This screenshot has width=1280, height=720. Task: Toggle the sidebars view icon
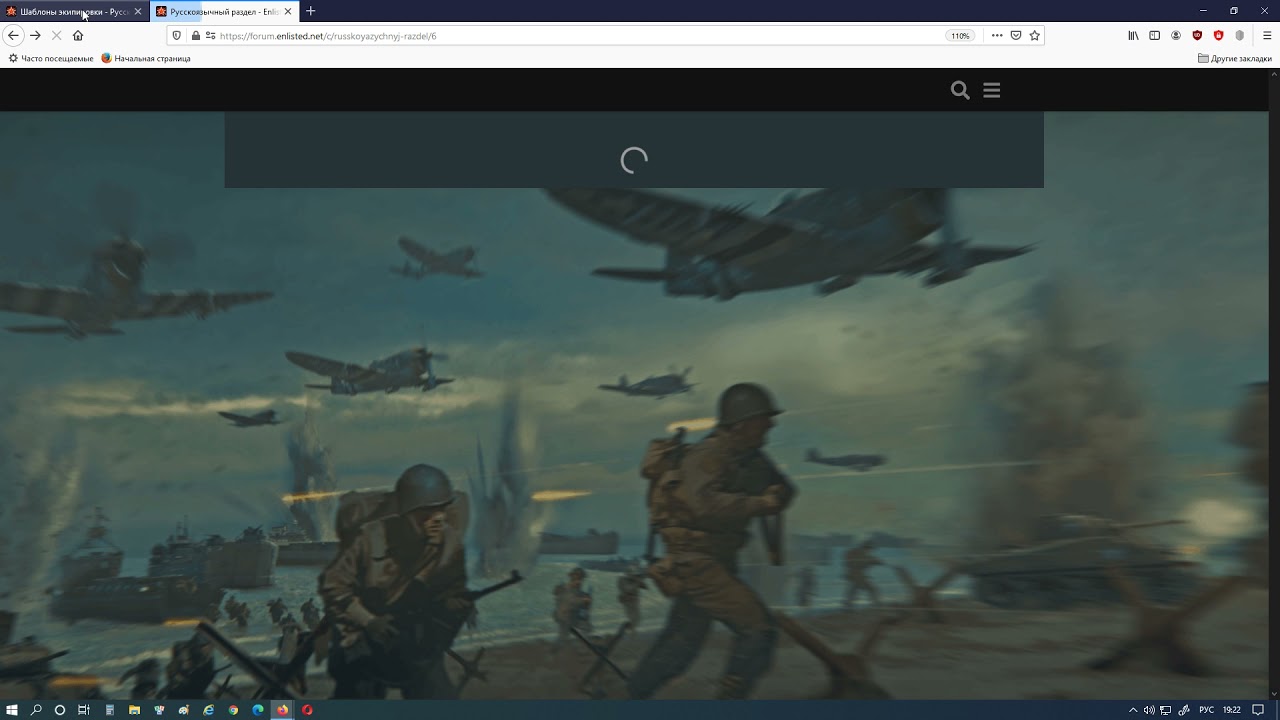coord(1154,35)
